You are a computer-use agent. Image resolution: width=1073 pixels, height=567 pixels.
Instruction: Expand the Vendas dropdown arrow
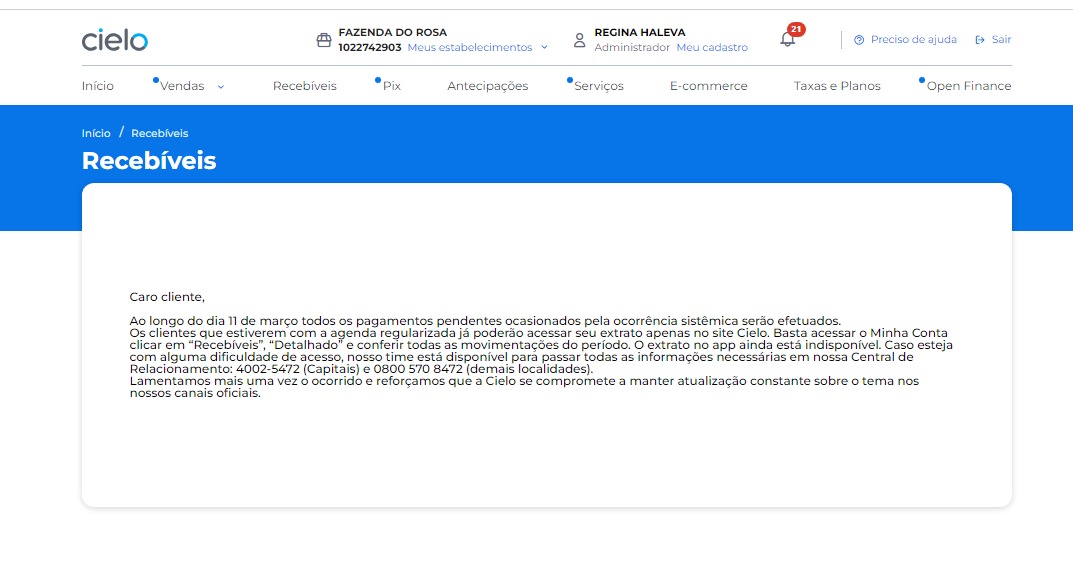pyautogui.click(x=221, y=87)
